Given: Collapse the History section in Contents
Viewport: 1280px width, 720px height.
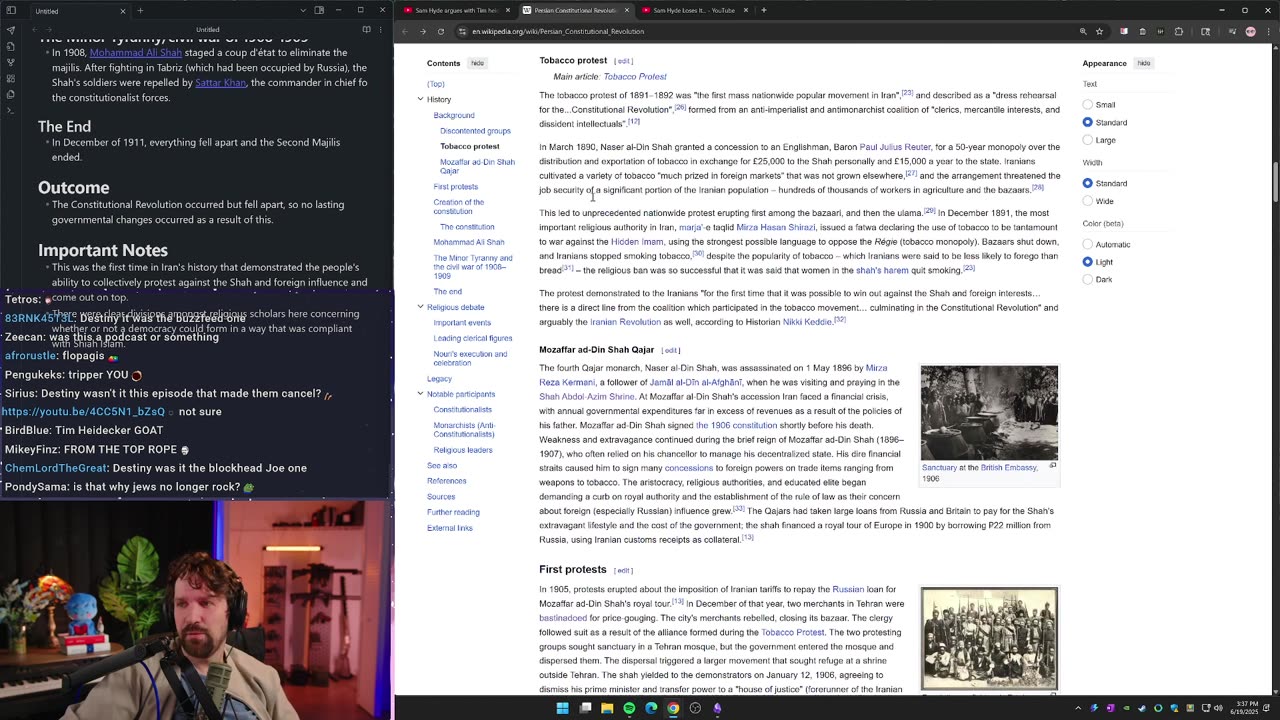Looking at the screenshot, I should [420, 99].
